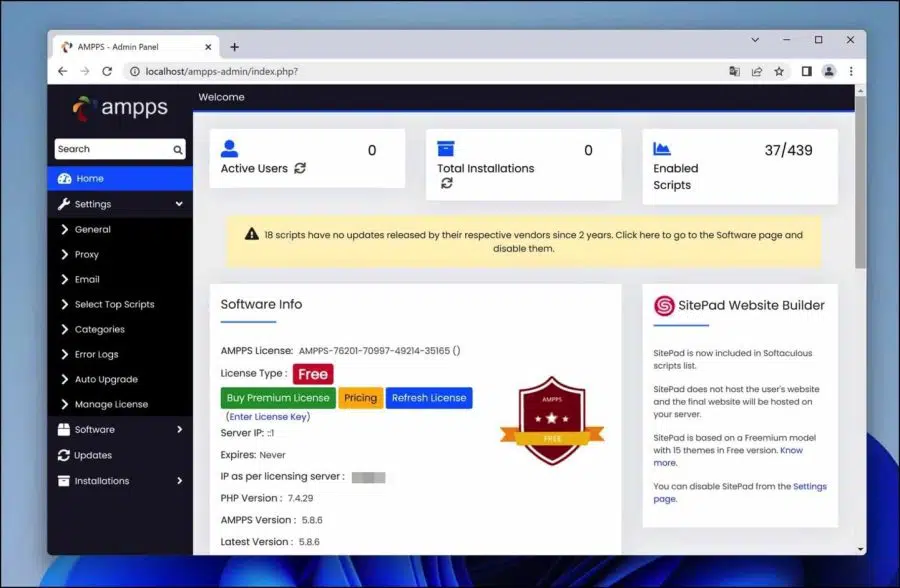The width and height of the screenshot is (900, 588).
Task: Bookmark this page with star icon
Action: (x=779, y=71)
